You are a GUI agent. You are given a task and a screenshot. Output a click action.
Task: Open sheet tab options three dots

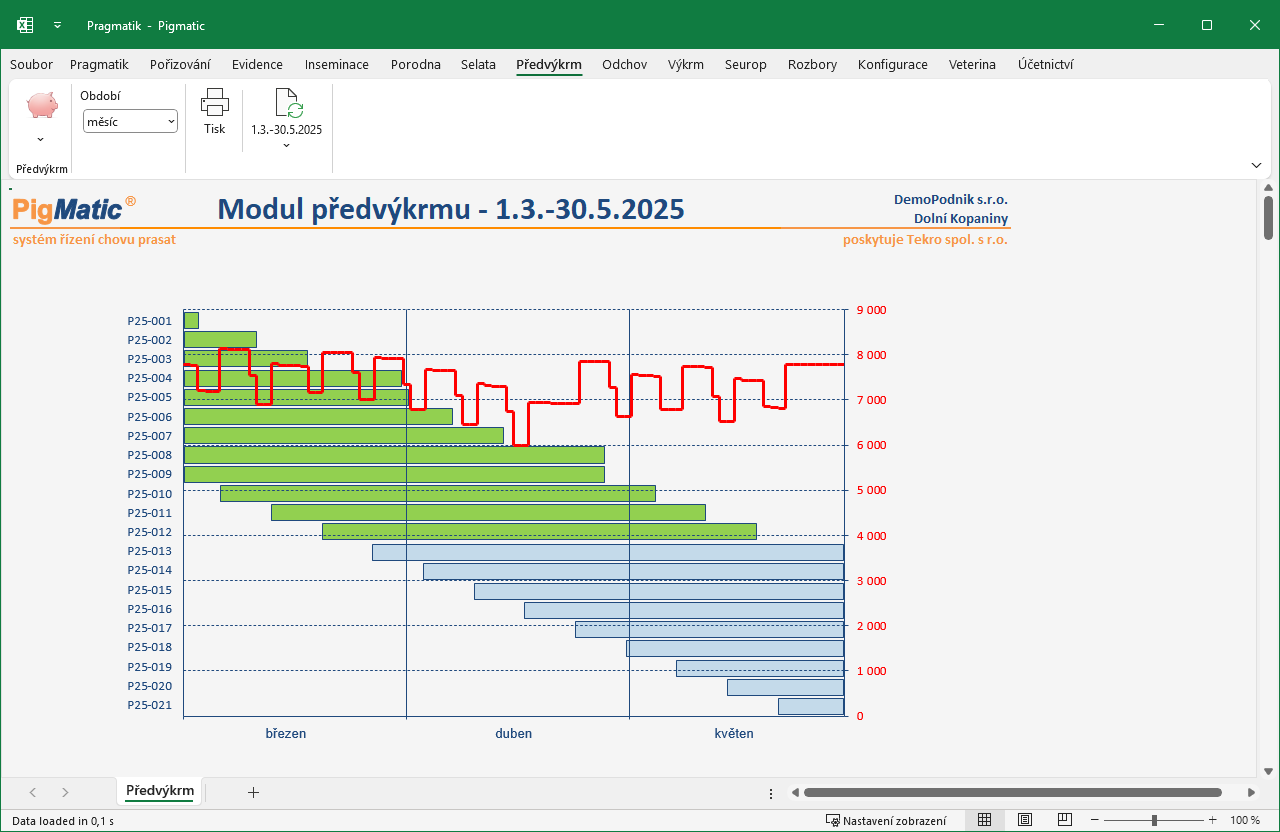[771, 793]
